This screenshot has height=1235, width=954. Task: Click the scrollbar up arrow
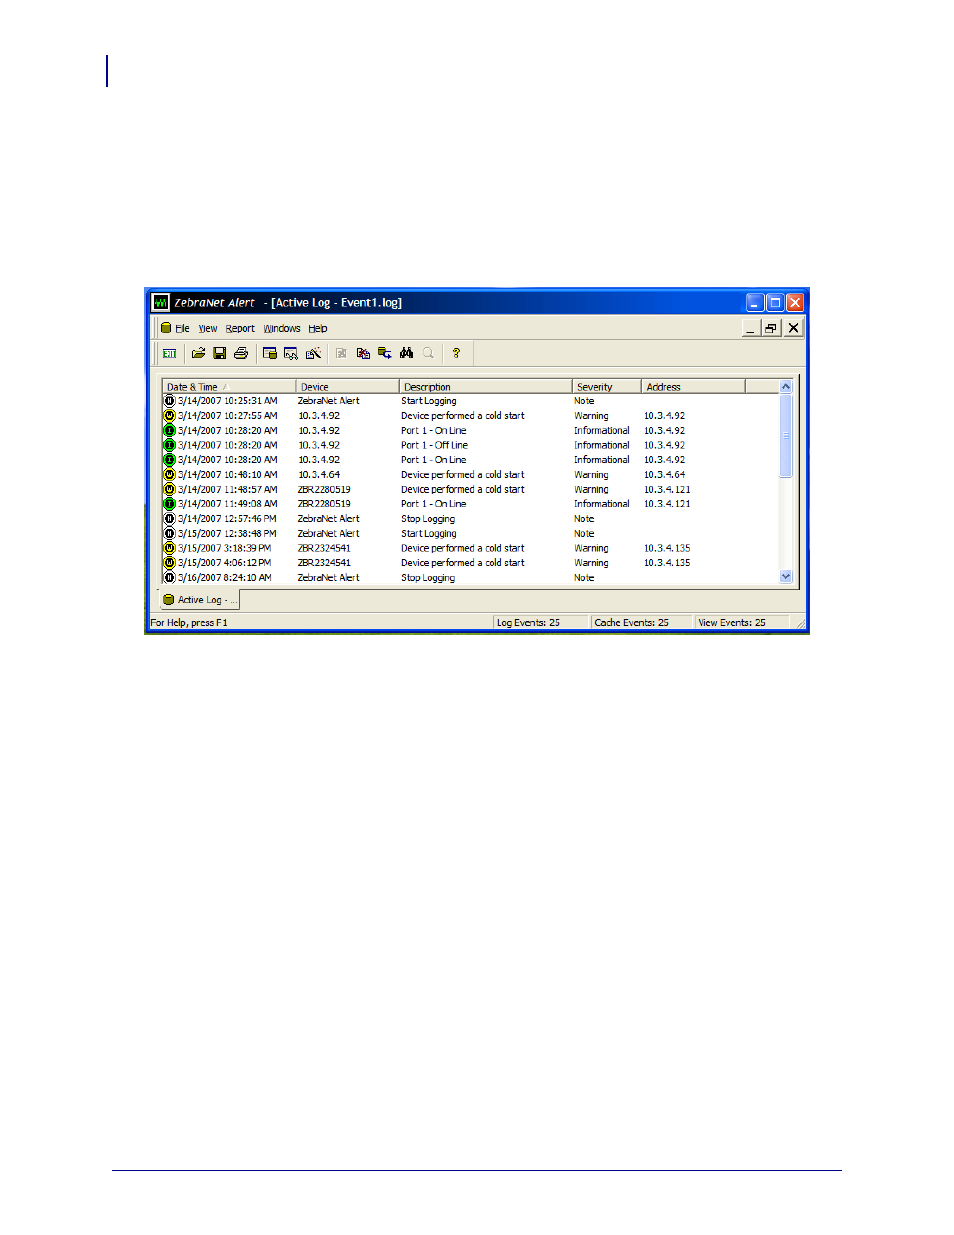(x=786, y=387)
